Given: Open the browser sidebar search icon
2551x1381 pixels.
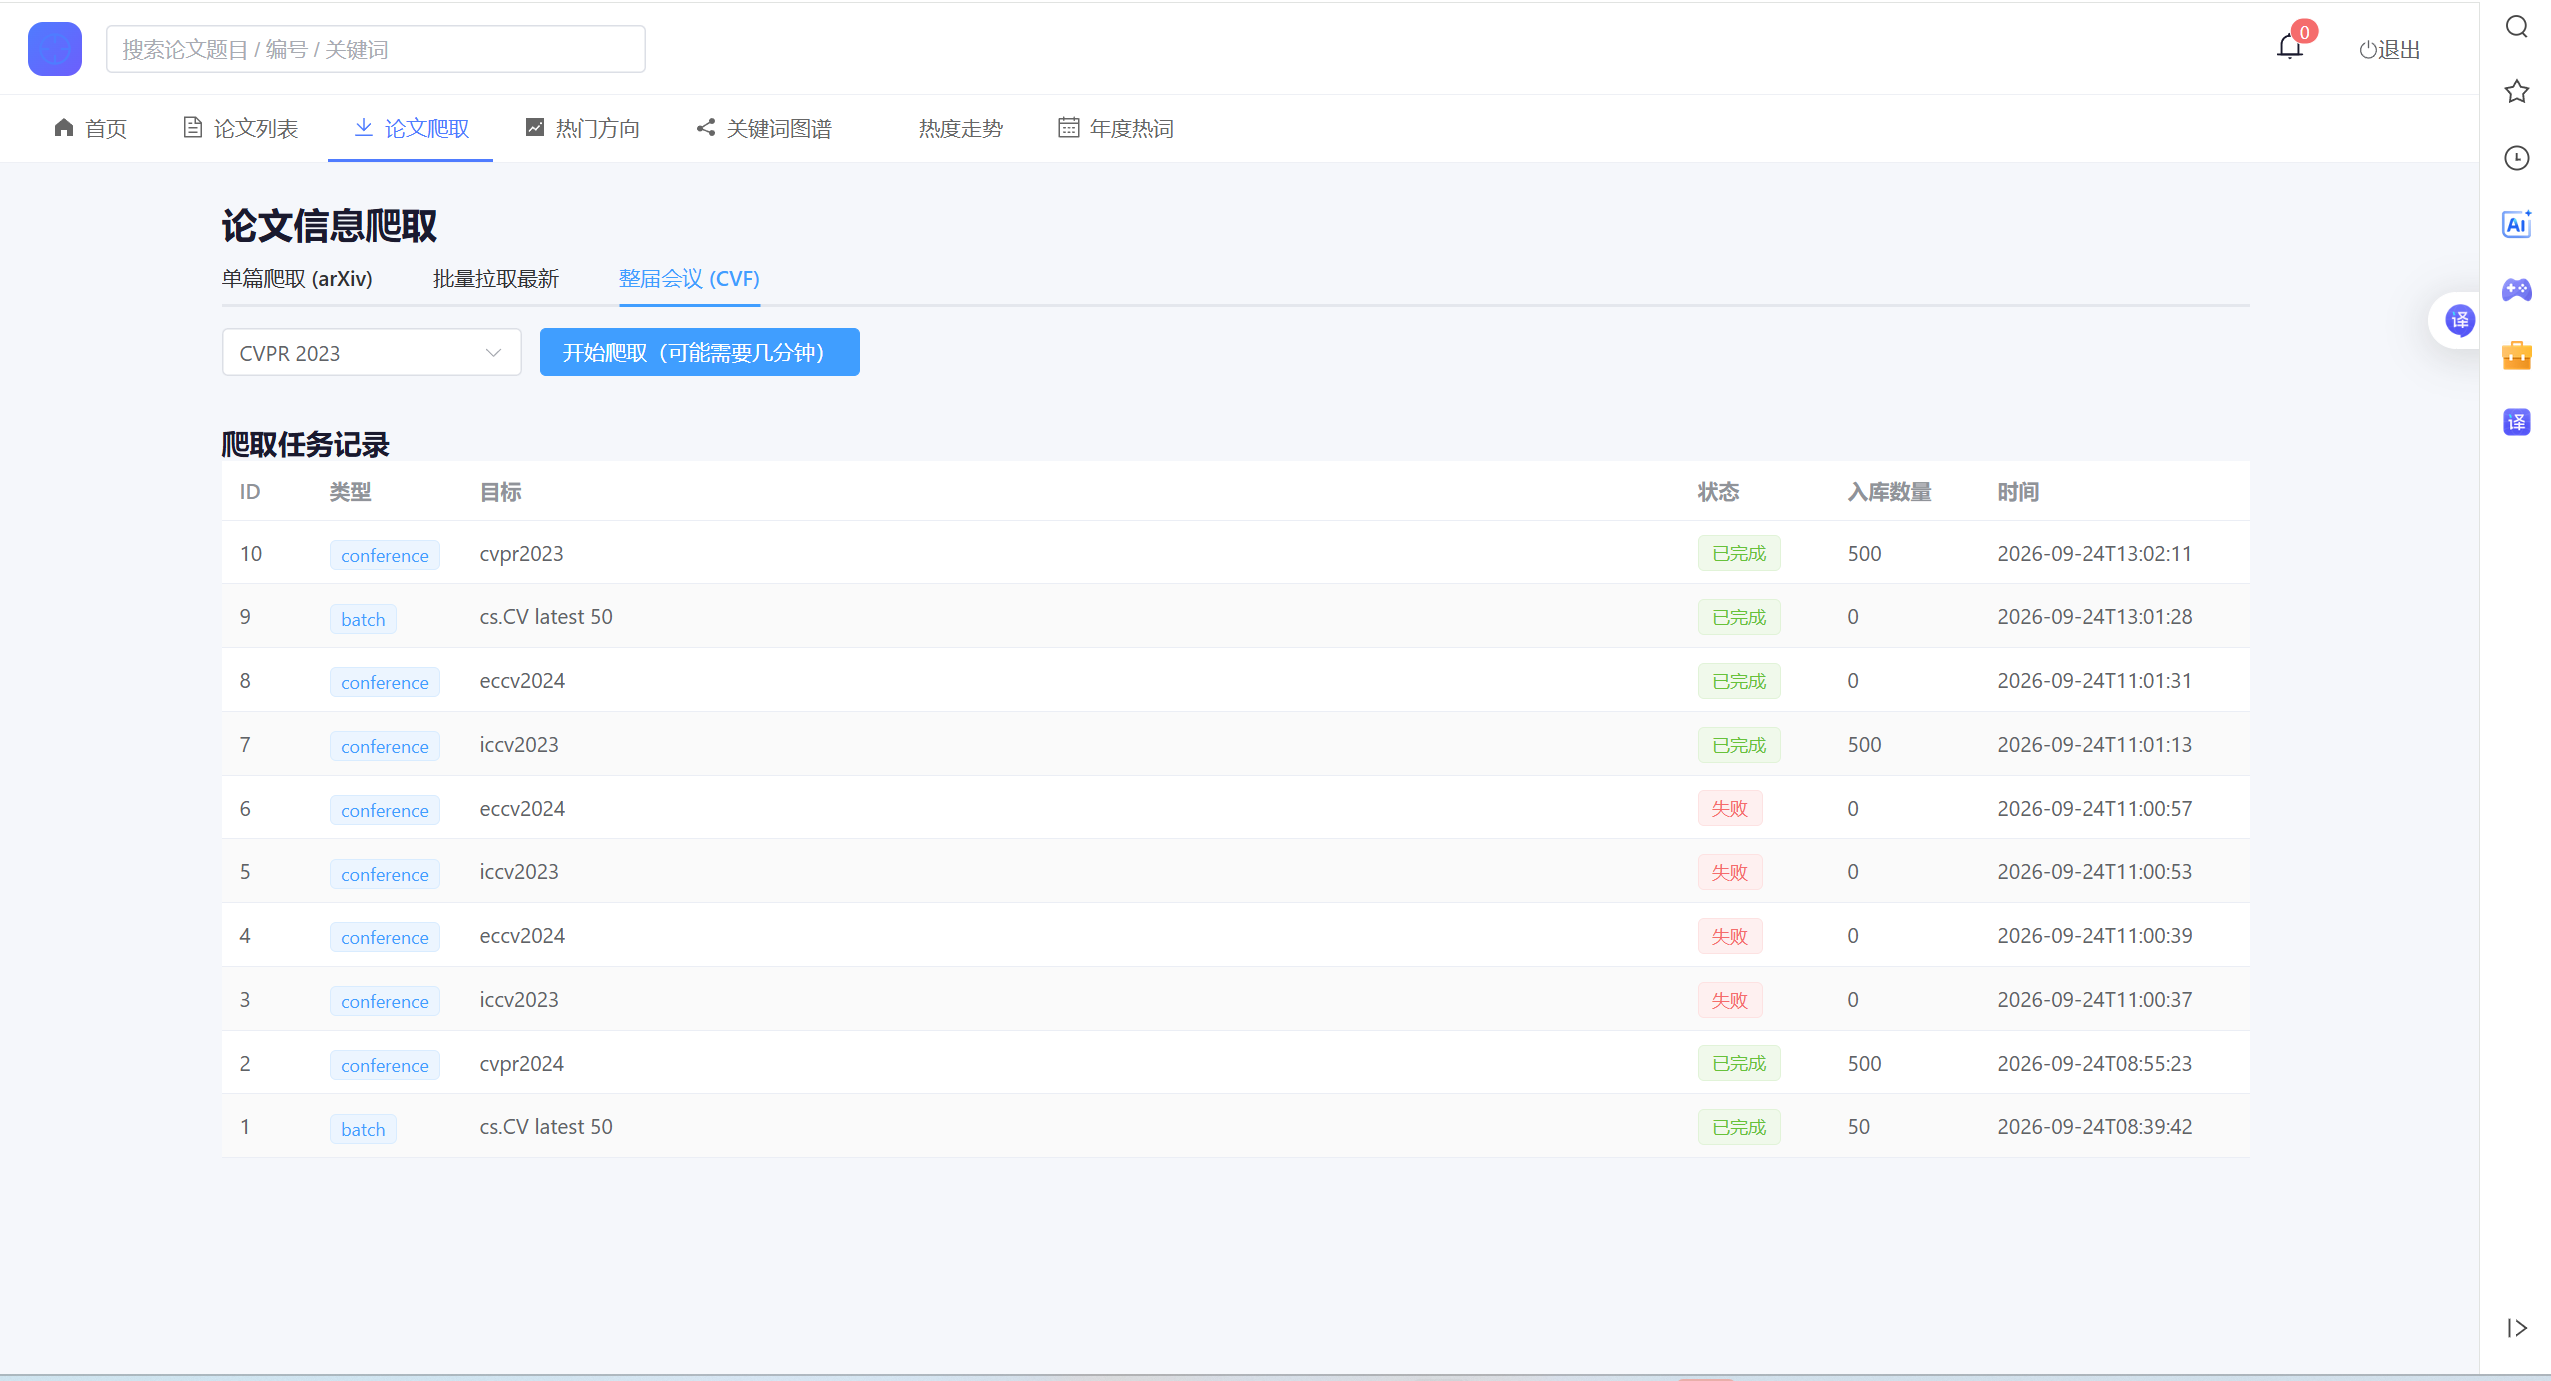Looking at the screenshot, I should (2516, 26).
